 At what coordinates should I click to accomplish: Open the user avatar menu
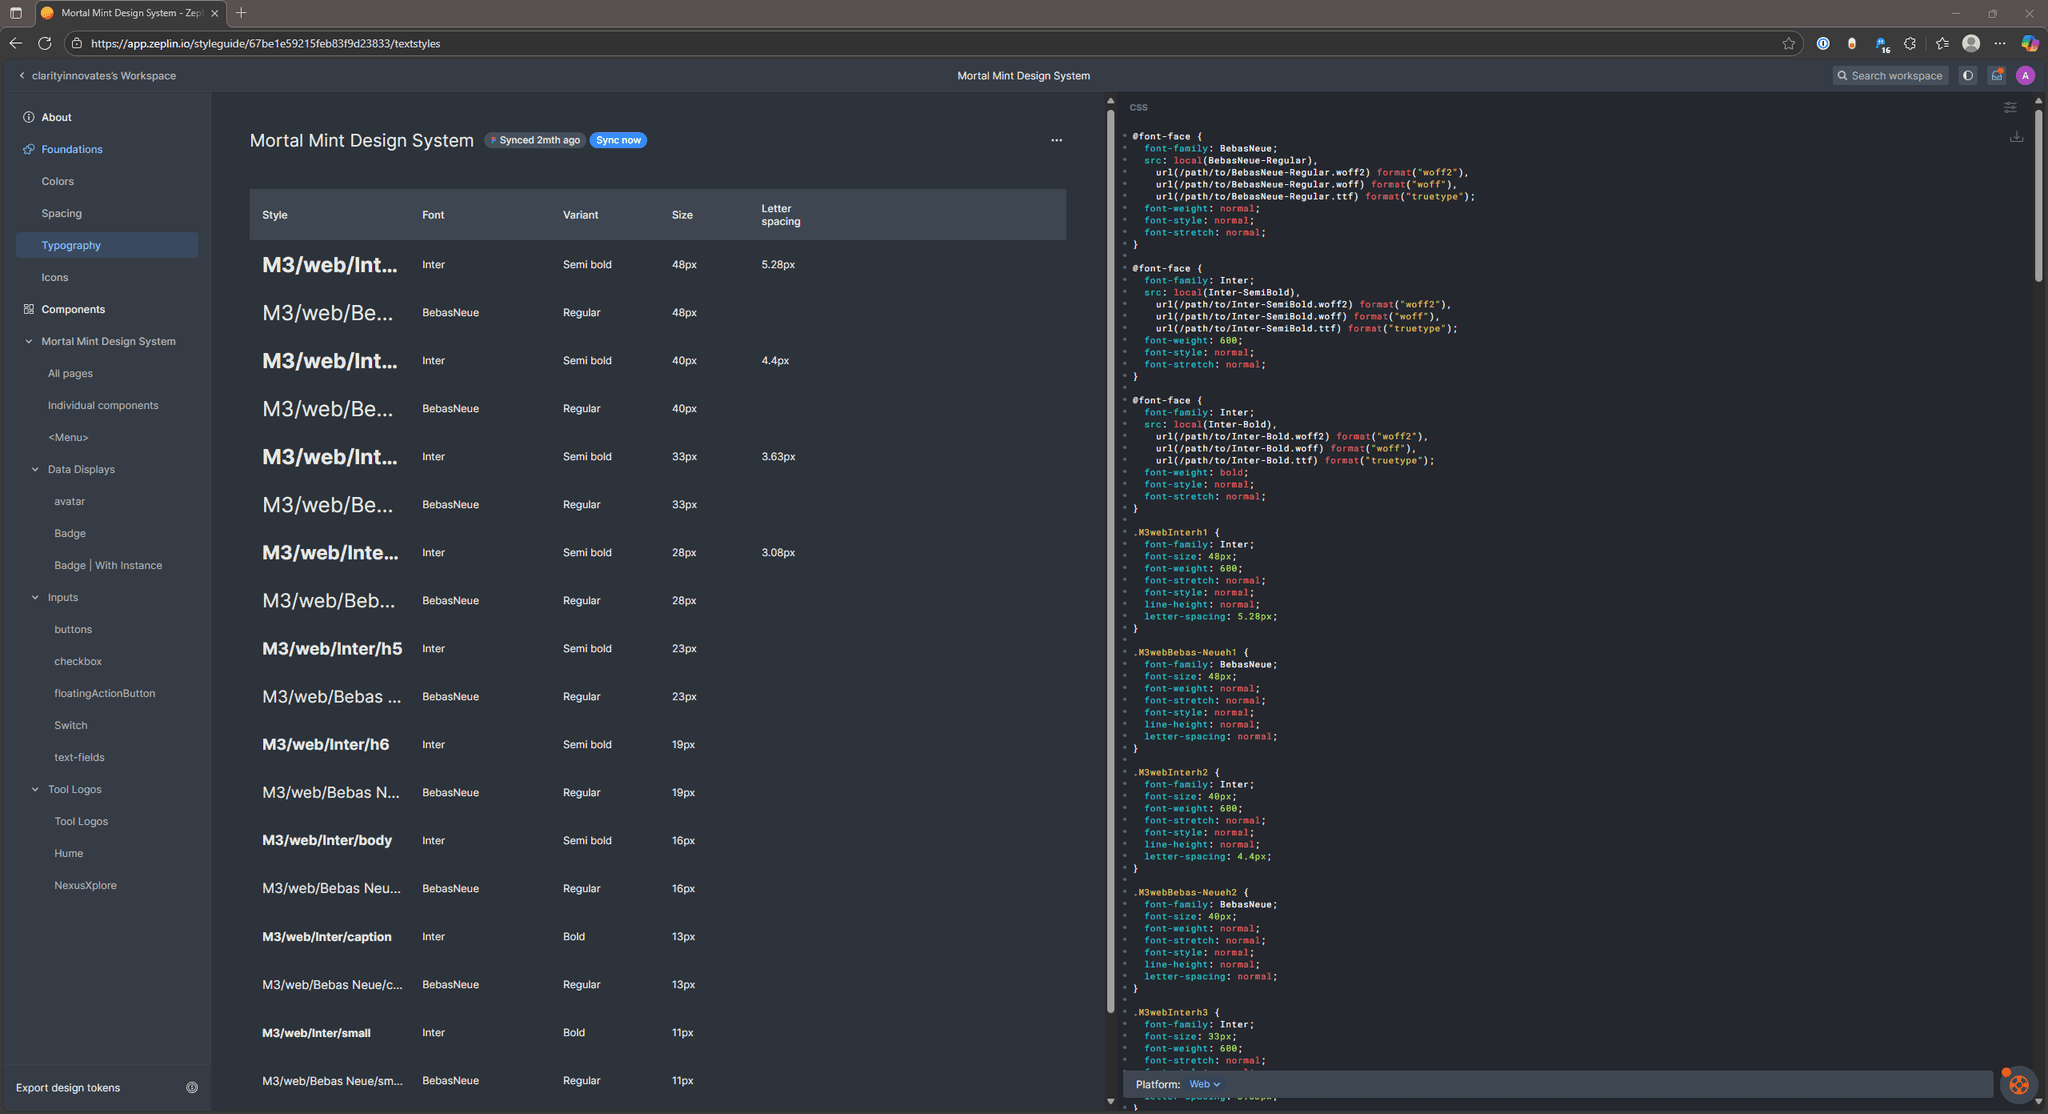(2025, 76)
